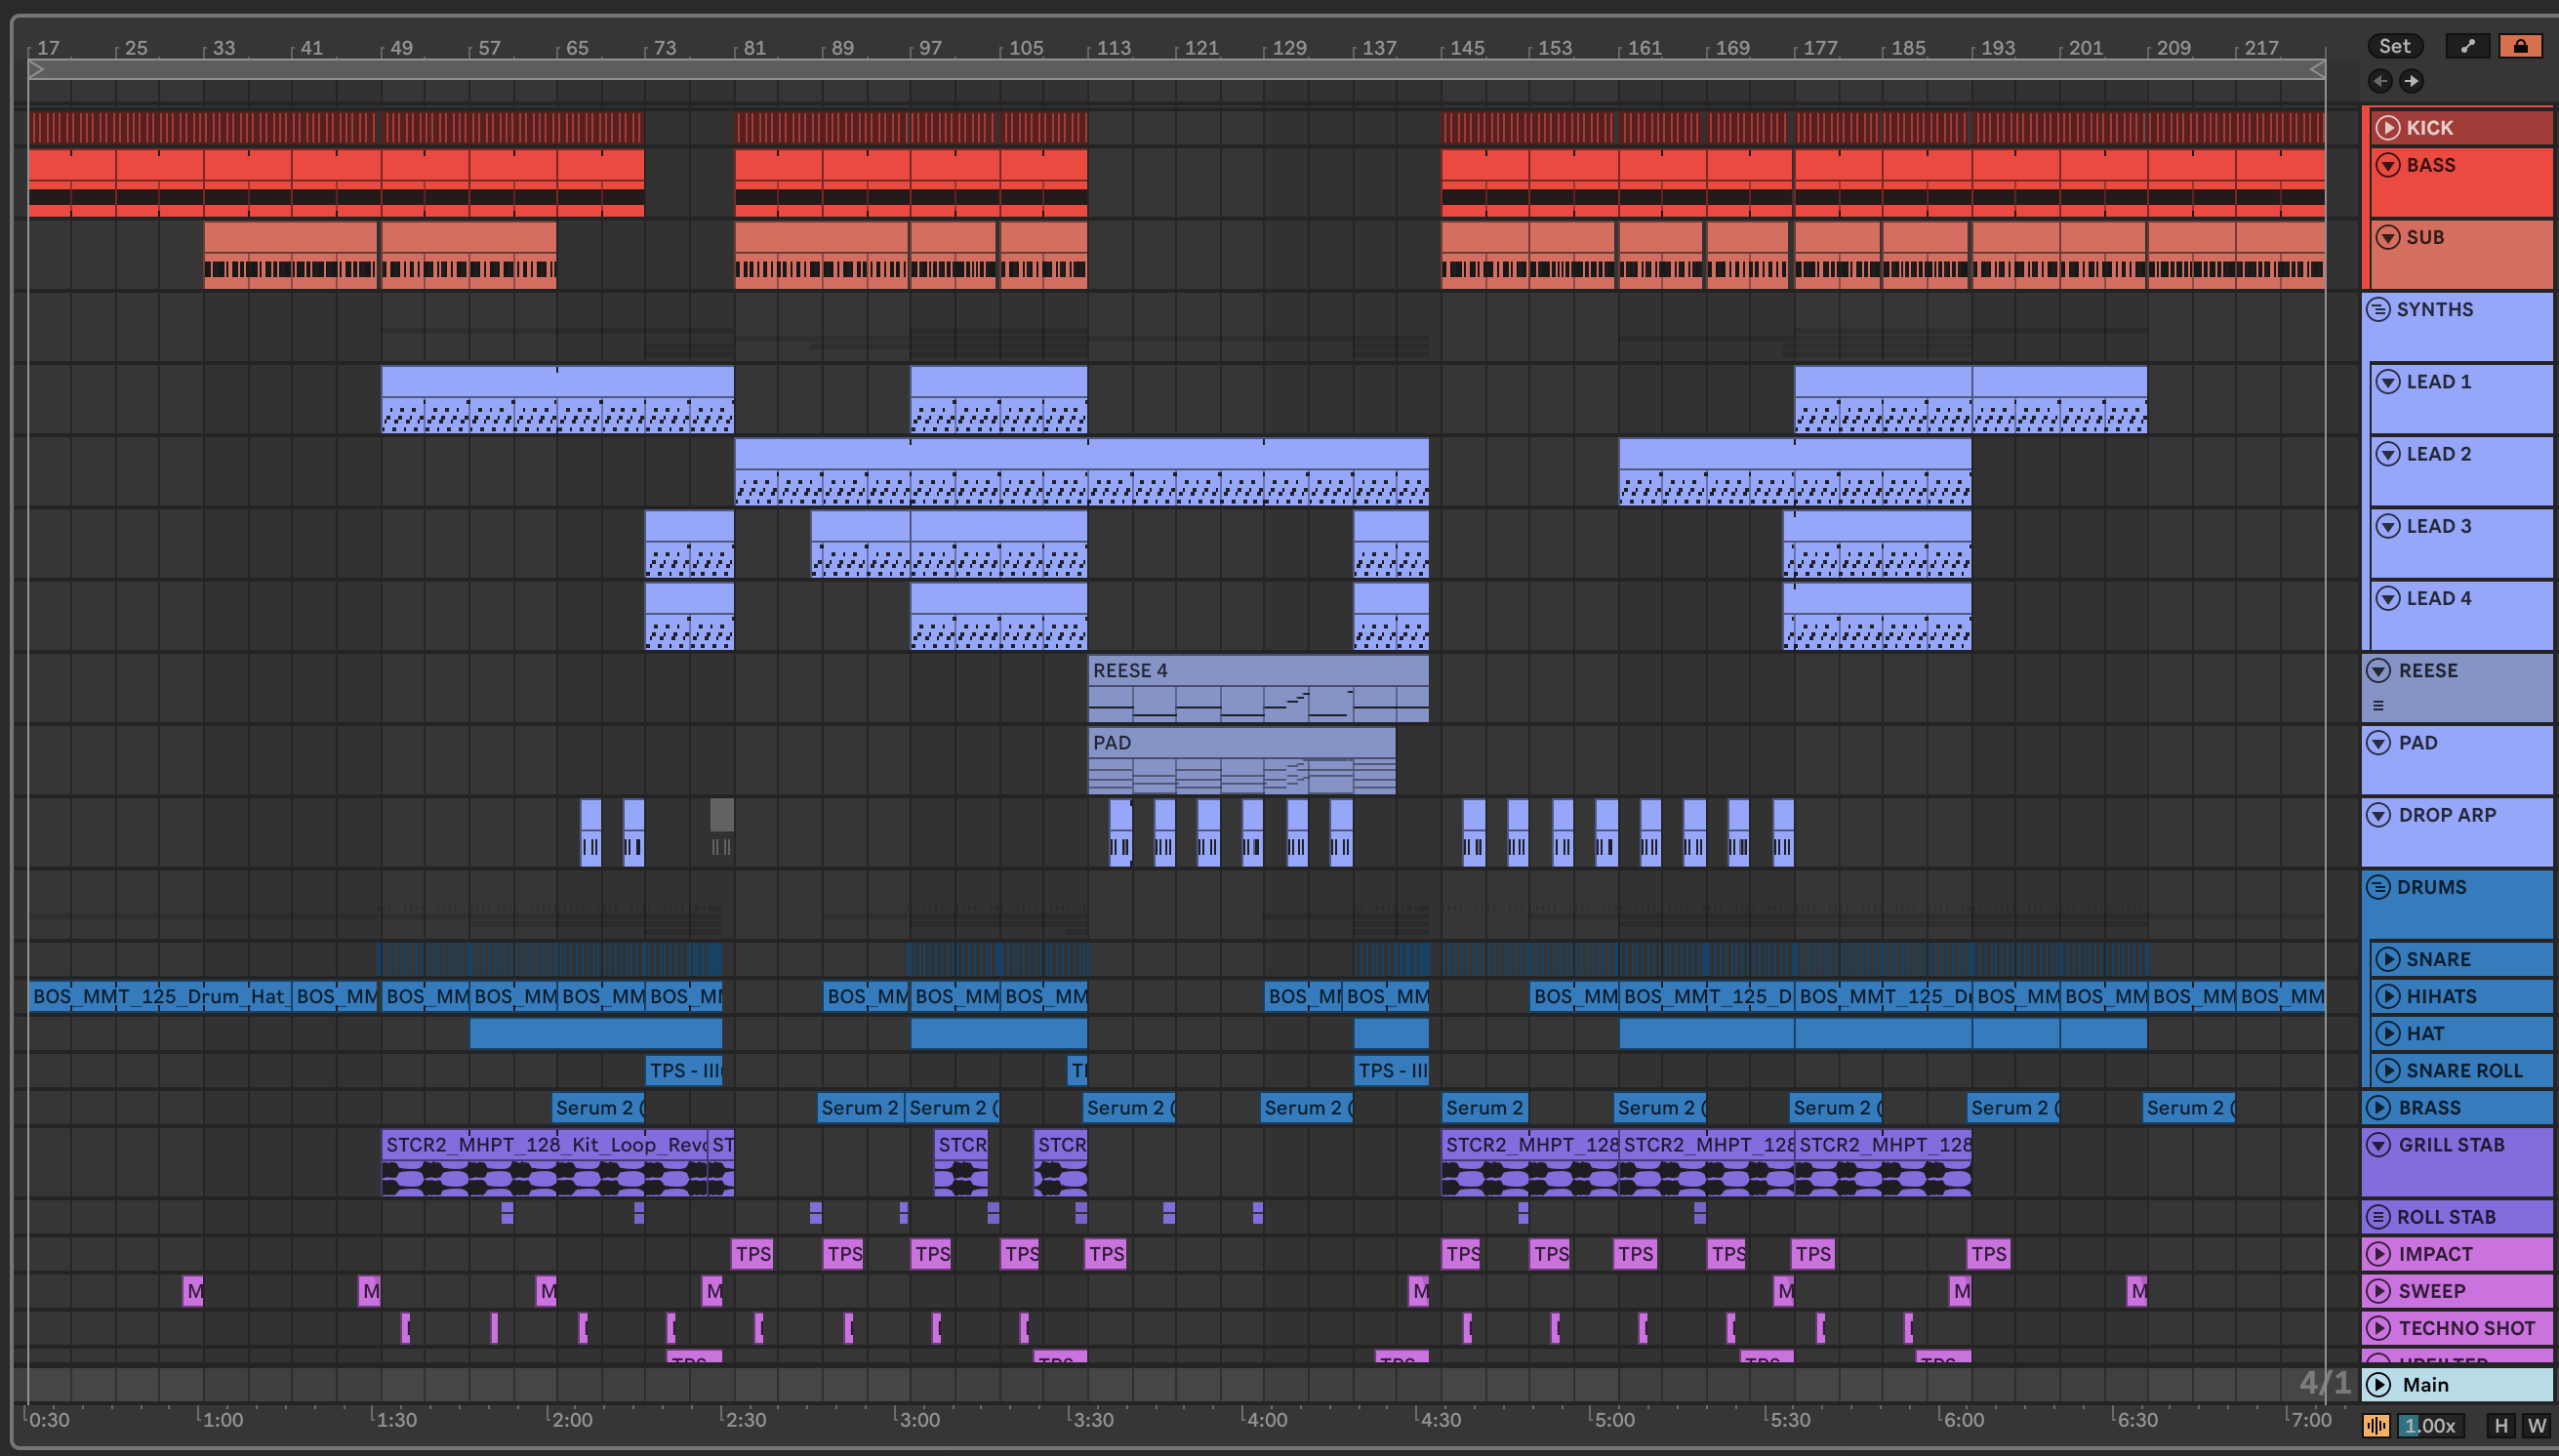The height and width of the screenshot is (1456, 2559).
Task: Click the Set locator button
Action: click(x=2394, y=46)
